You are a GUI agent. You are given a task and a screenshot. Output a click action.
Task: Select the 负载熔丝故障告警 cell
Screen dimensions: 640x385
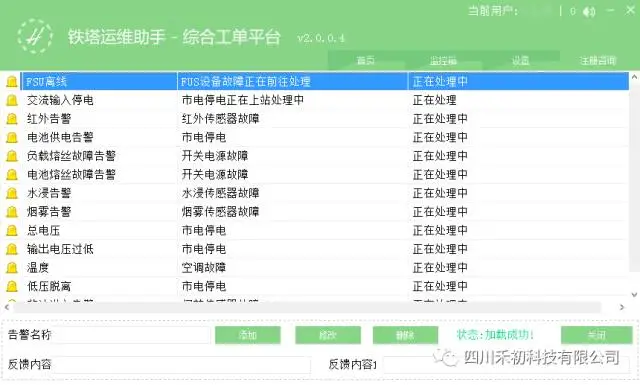pyautogui.click(x=71, y=156)
